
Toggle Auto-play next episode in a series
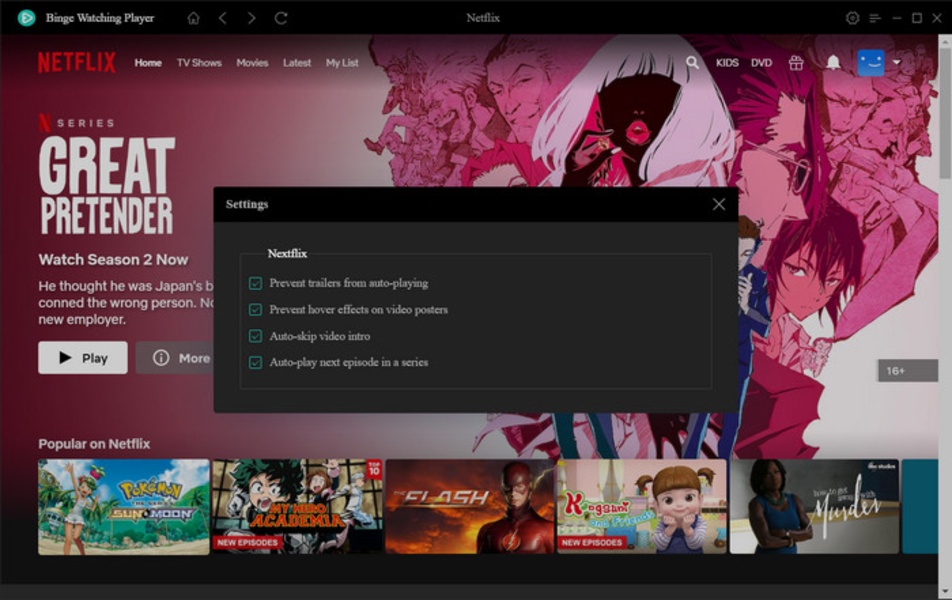pos(256,362)
